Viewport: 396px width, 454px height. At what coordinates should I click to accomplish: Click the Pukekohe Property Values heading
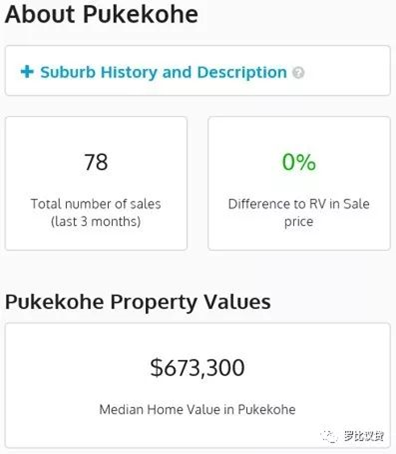coord(138,302)
